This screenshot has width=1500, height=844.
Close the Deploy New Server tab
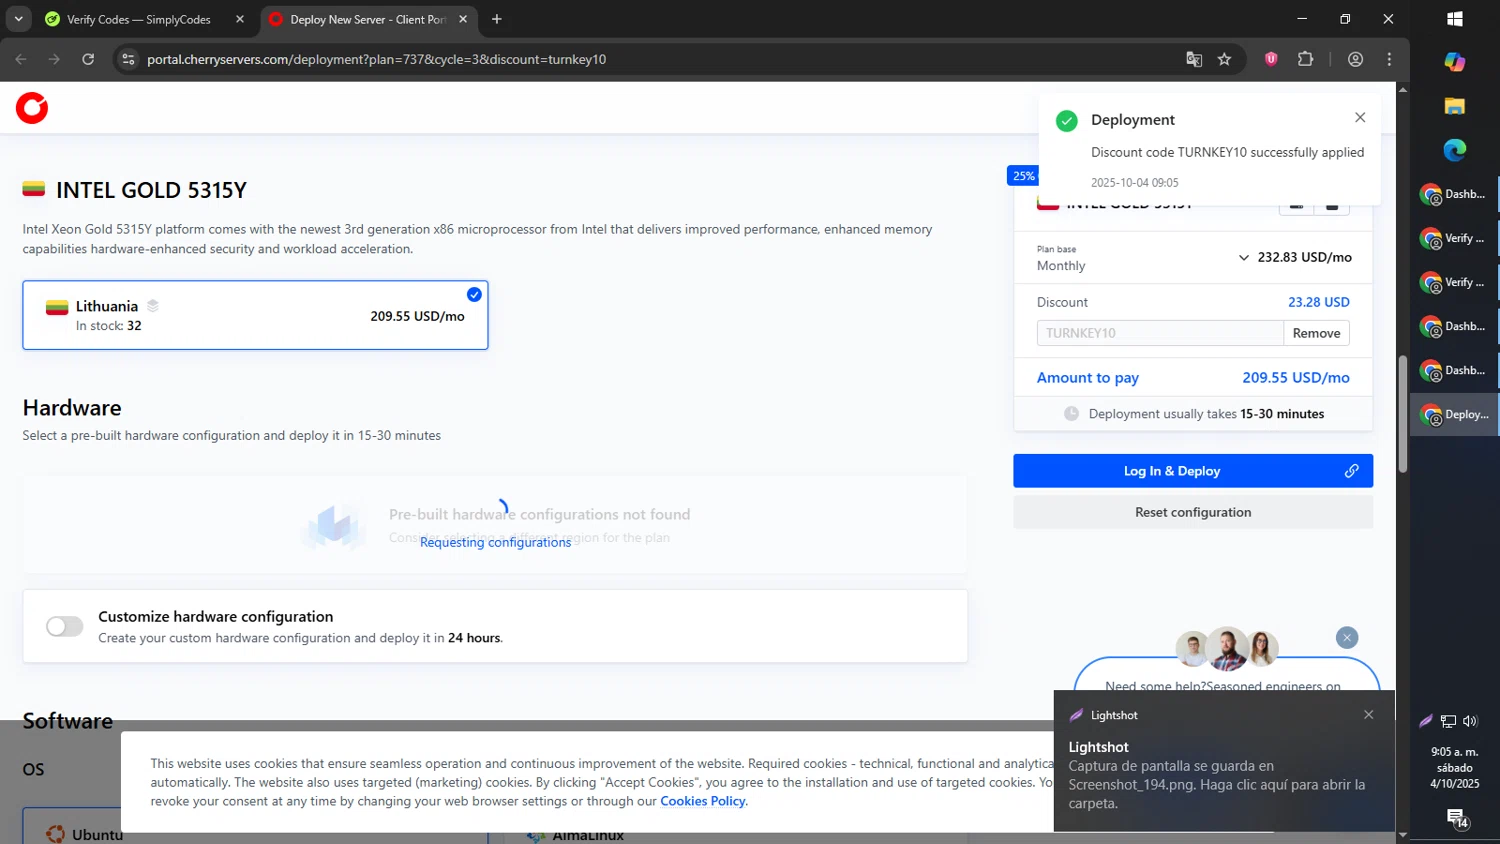[x=463, y=19]
